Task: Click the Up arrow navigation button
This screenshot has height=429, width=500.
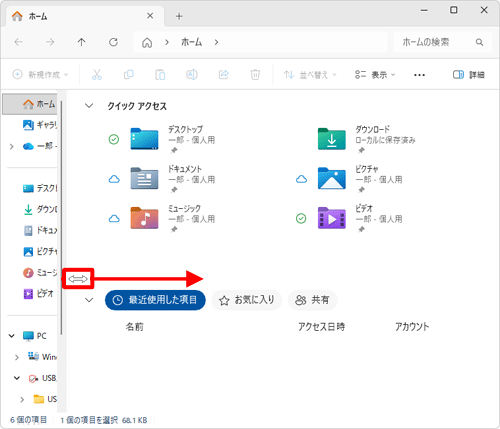Action: tap(82, 42)
